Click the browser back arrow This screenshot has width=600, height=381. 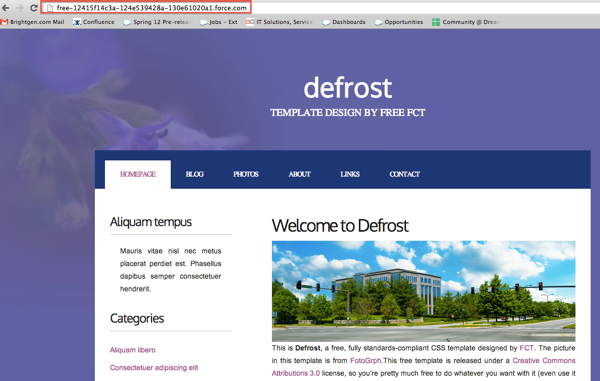pyautogui.click(x=5, y=8)
